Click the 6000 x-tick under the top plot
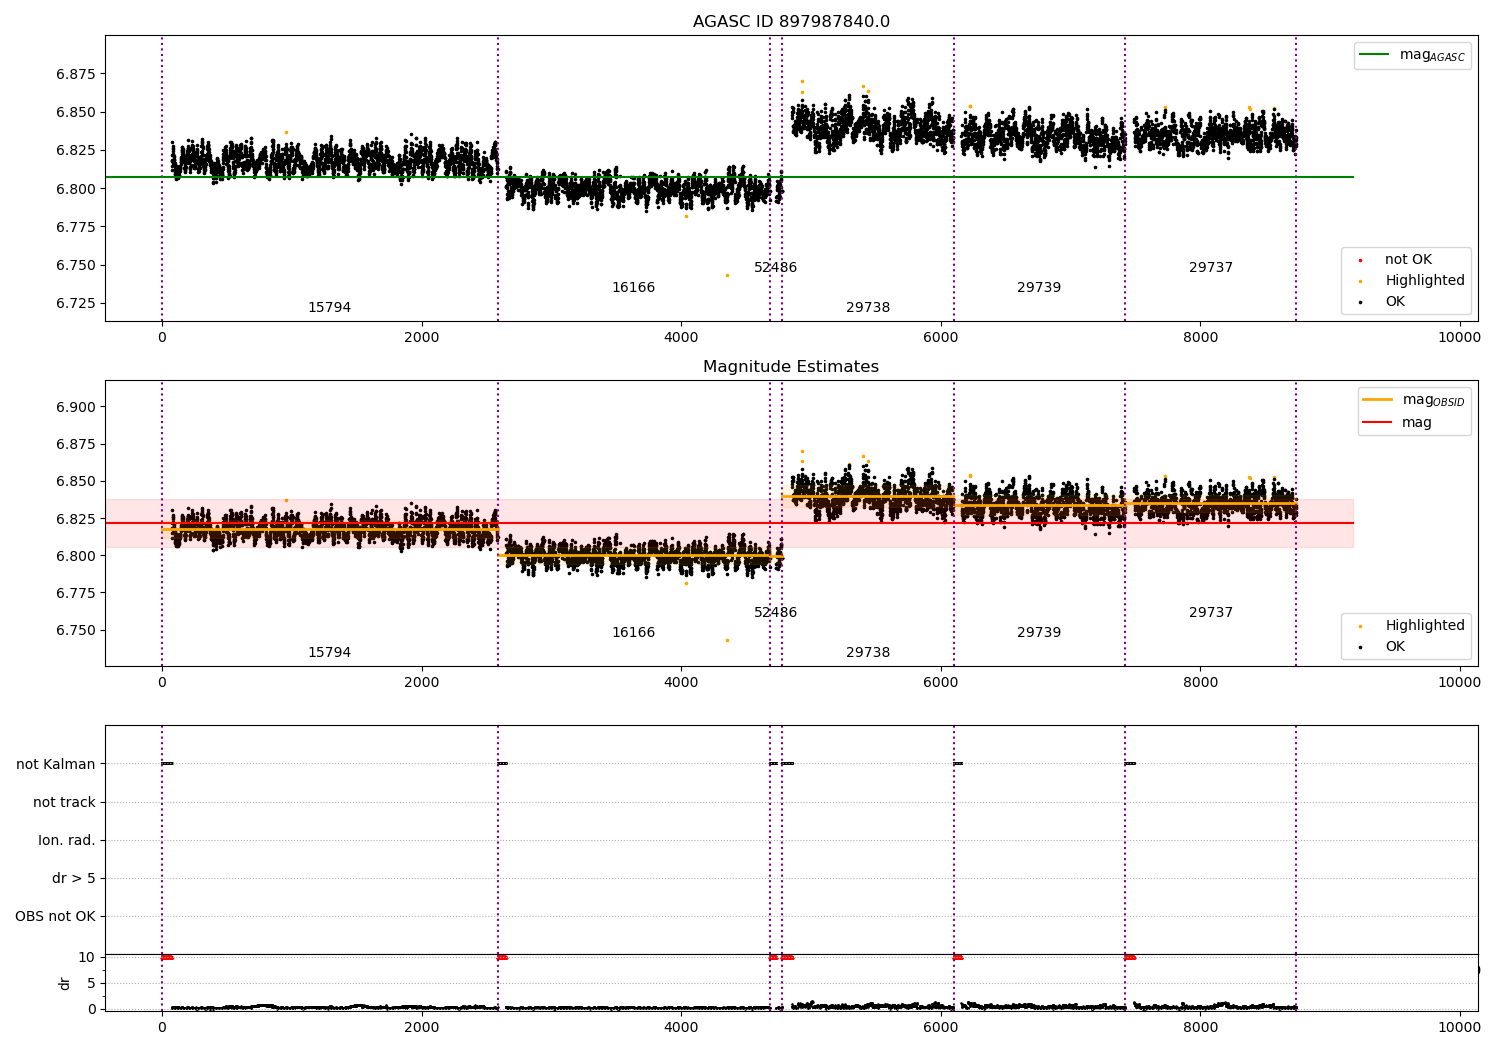Viewport: 1500px width, 1050px height. point(941,338)
